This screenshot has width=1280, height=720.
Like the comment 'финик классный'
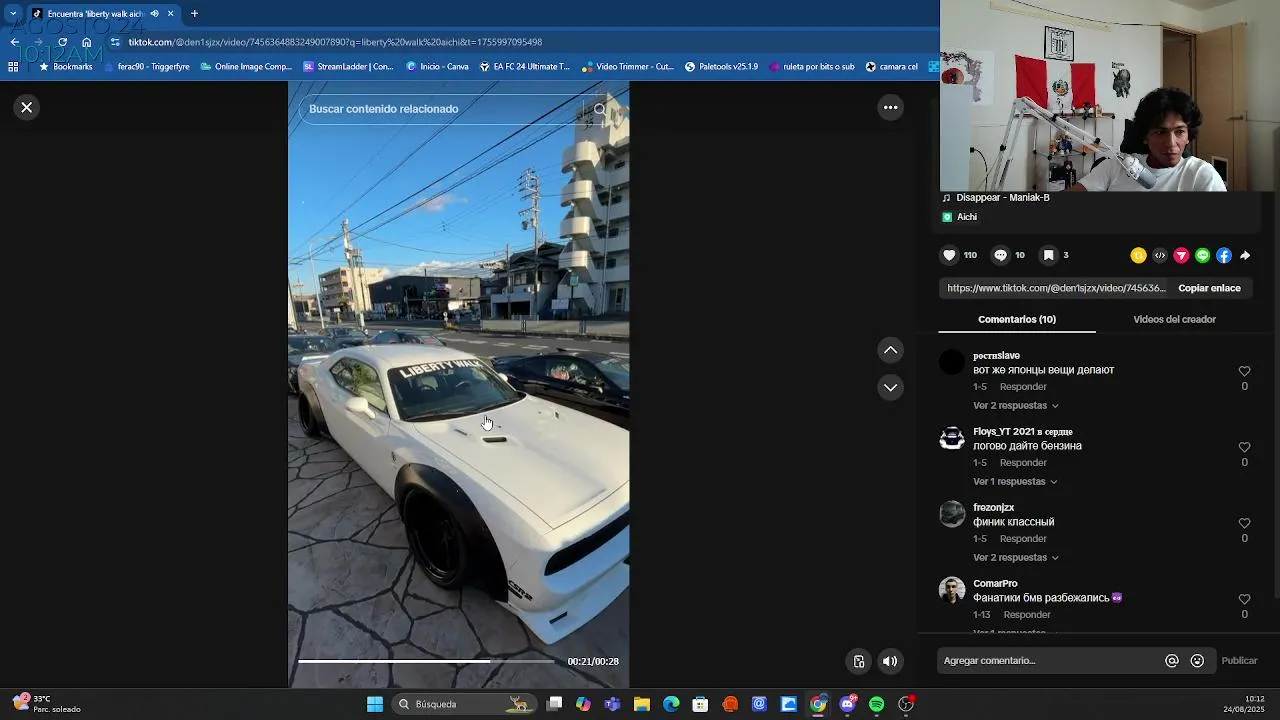pyautogui.click(x=1244, y=523)
